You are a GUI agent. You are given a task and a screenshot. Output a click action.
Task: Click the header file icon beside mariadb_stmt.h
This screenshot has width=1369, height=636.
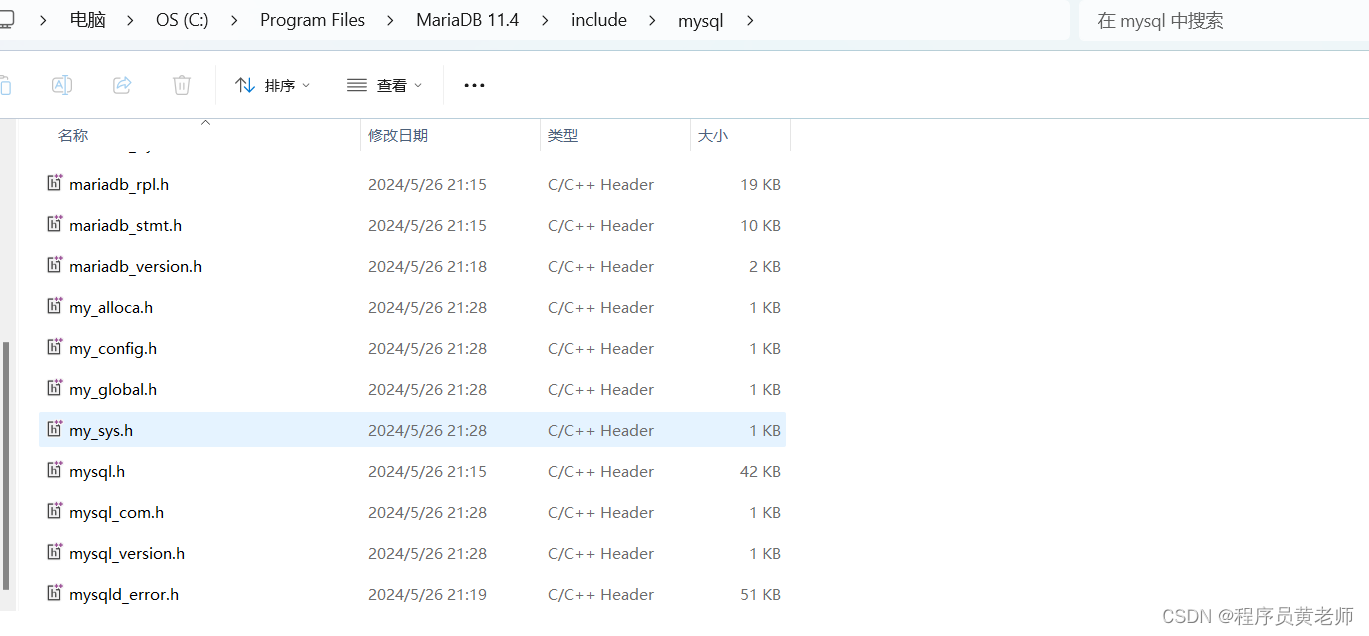55,224
